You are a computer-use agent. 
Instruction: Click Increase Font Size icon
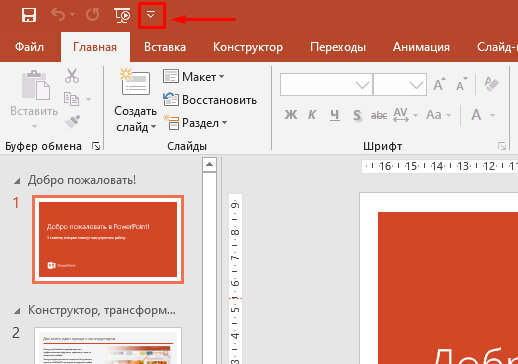[x=439, y=84]
